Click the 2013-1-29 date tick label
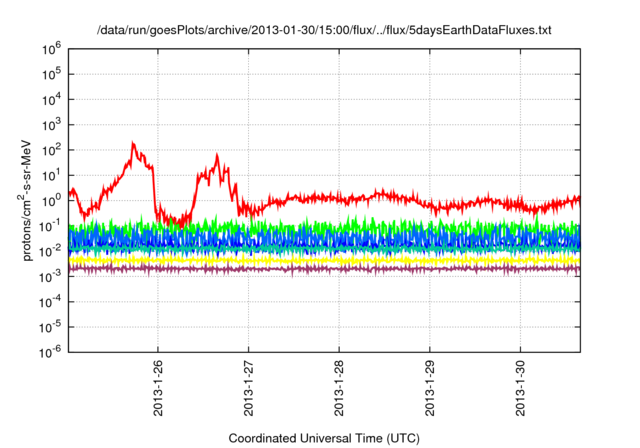The height and width of the screenshot is (448, 640). tap(429, 388)
